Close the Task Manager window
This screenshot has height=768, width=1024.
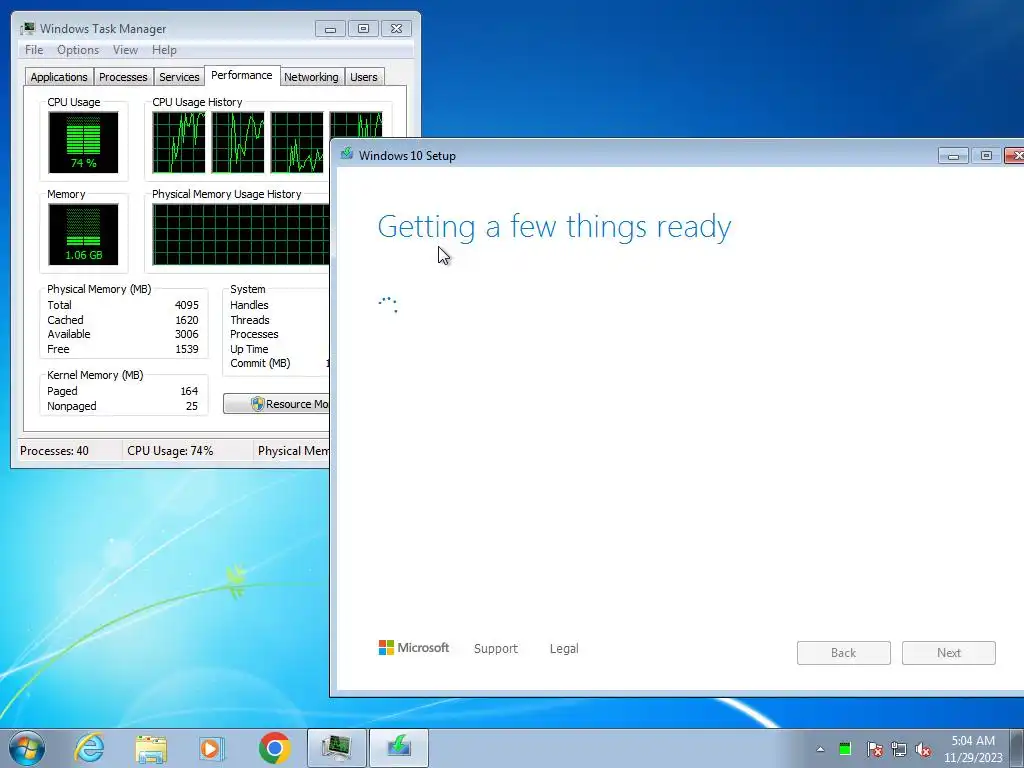[396, 29]
